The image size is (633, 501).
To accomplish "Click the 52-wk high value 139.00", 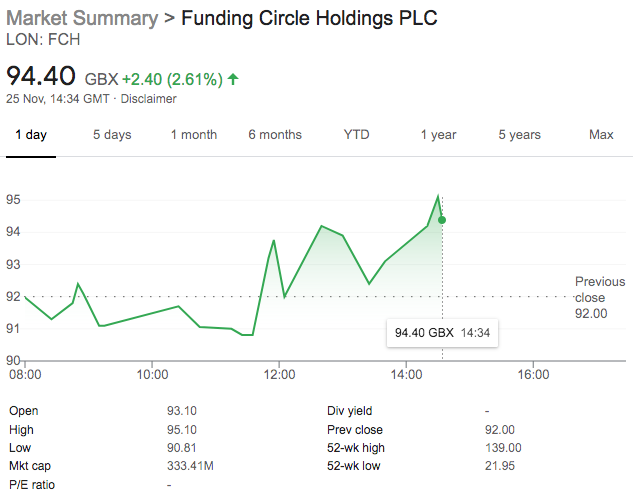I will (503, 448).
